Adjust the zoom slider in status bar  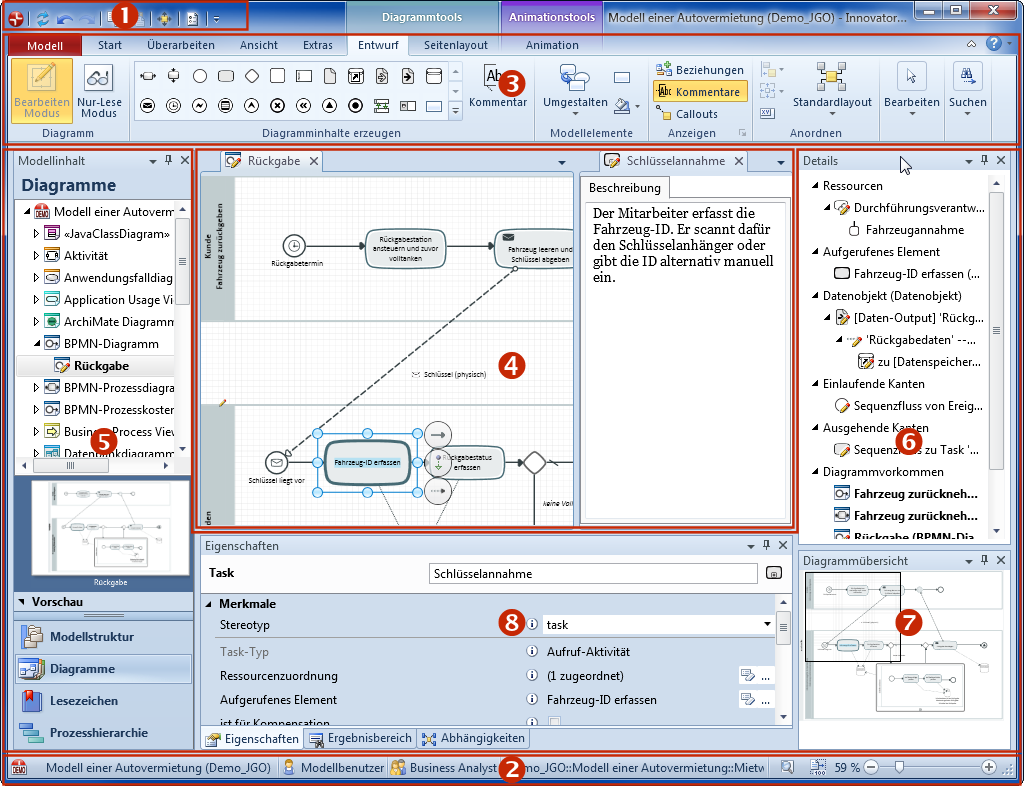pyautogui.click(x=900, y=767)
